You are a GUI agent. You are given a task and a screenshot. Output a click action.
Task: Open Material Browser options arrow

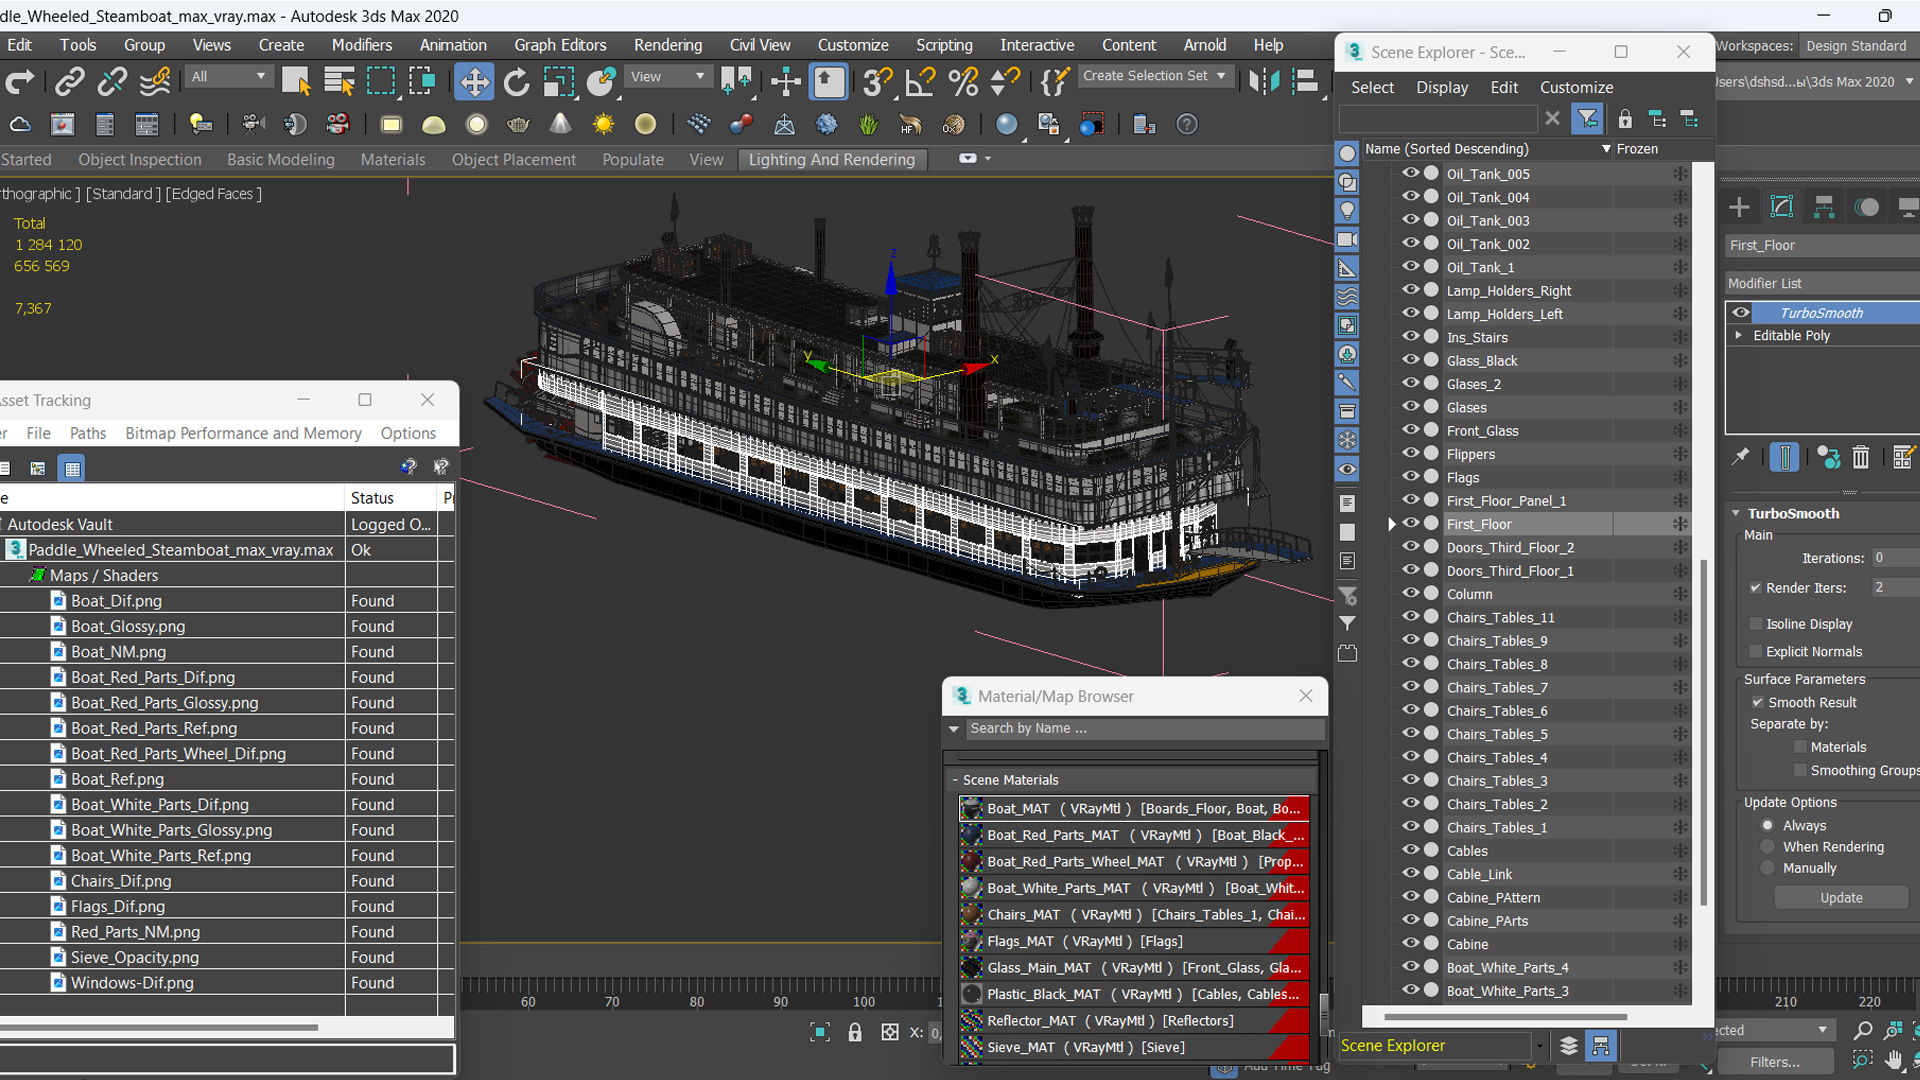954,729
